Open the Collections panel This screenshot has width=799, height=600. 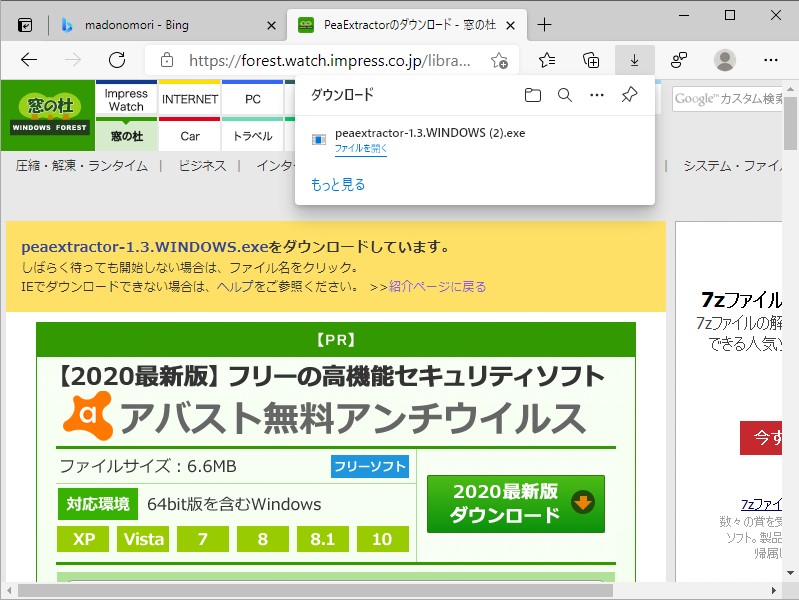pos(591,60)
